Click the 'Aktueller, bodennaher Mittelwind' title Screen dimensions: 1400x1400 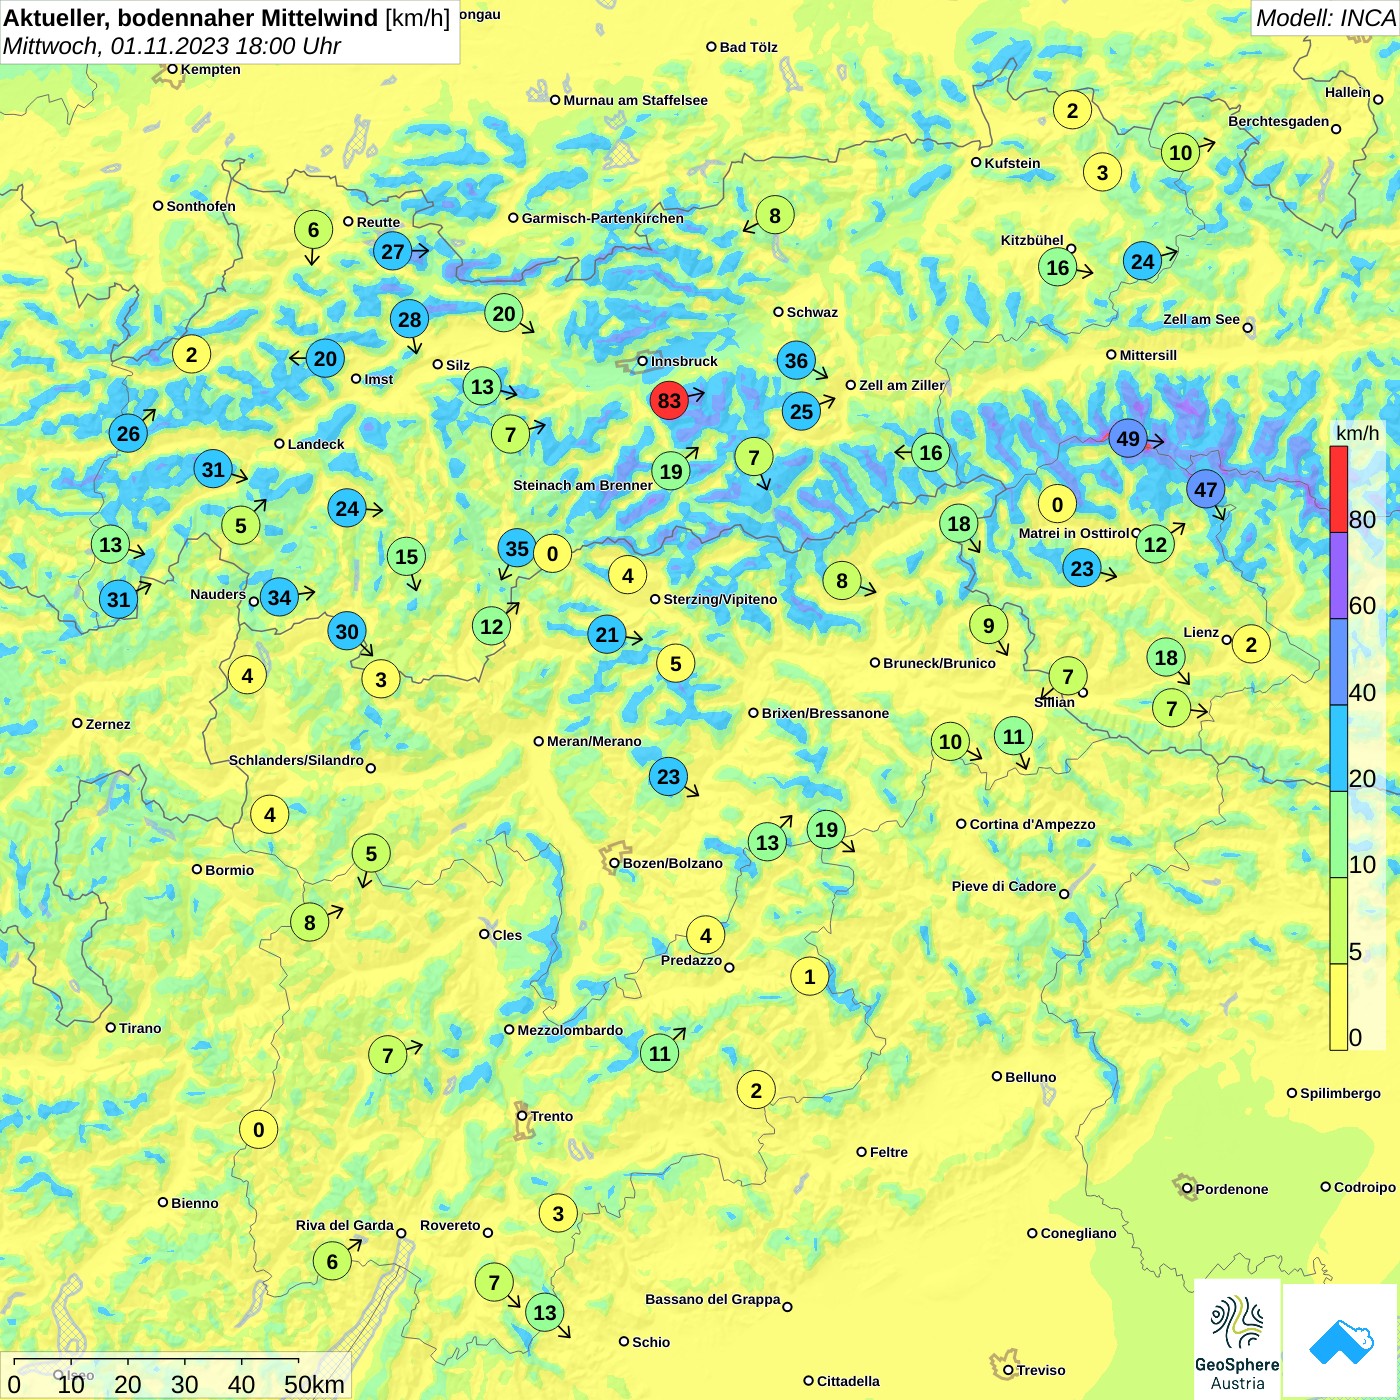point(190,18)
